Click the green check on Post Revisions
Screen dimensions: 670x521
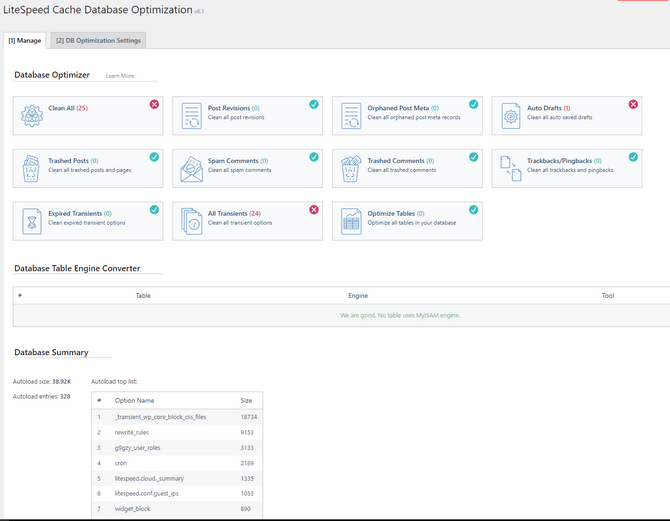coord(314,104)
